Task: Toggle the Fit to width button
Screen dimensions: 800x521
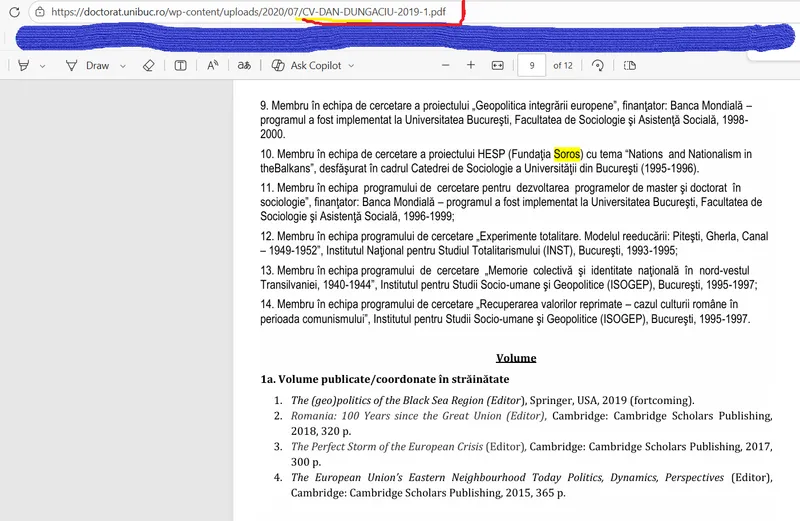Action: pyautogui.click(x=498, y=66)
